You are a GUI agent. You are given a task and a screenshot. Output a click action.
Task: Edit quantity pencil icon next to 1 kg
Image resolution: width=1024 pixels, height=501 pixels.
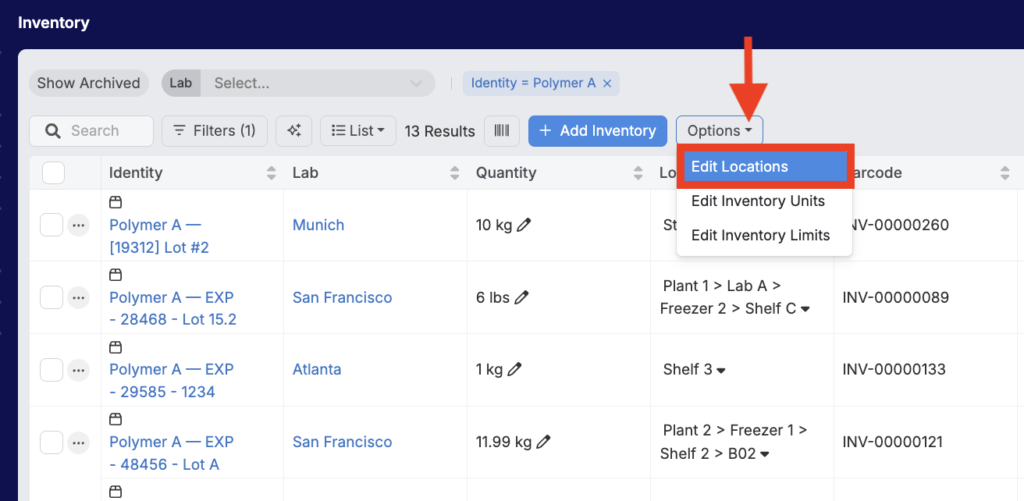[x=515, y=370]
